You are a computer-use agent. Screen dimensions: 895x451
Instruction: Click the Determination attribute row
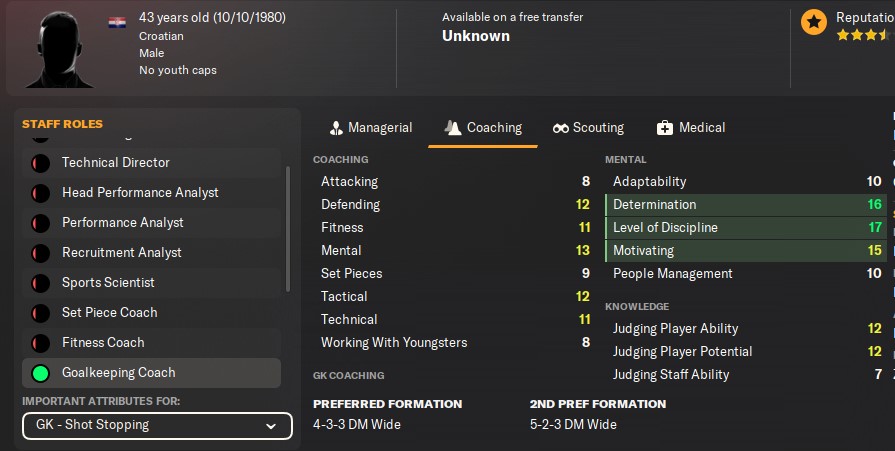tap(745, 204)
